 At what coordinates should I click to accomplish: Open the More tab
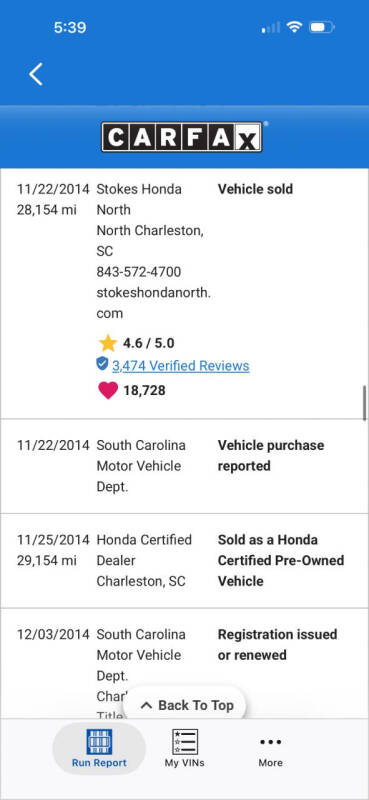270,748
